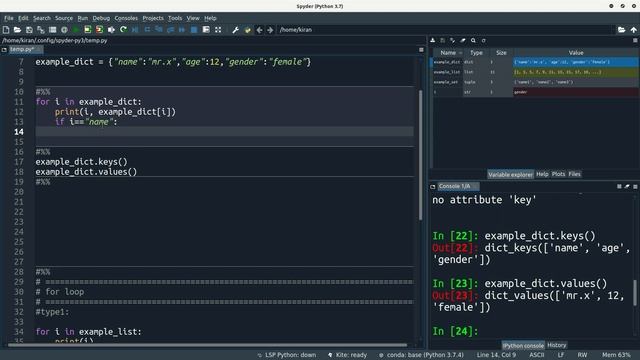The height and width of the screenshot is (360, 640).
Task: Run the file with the green play icon
Action: (76, 30)
